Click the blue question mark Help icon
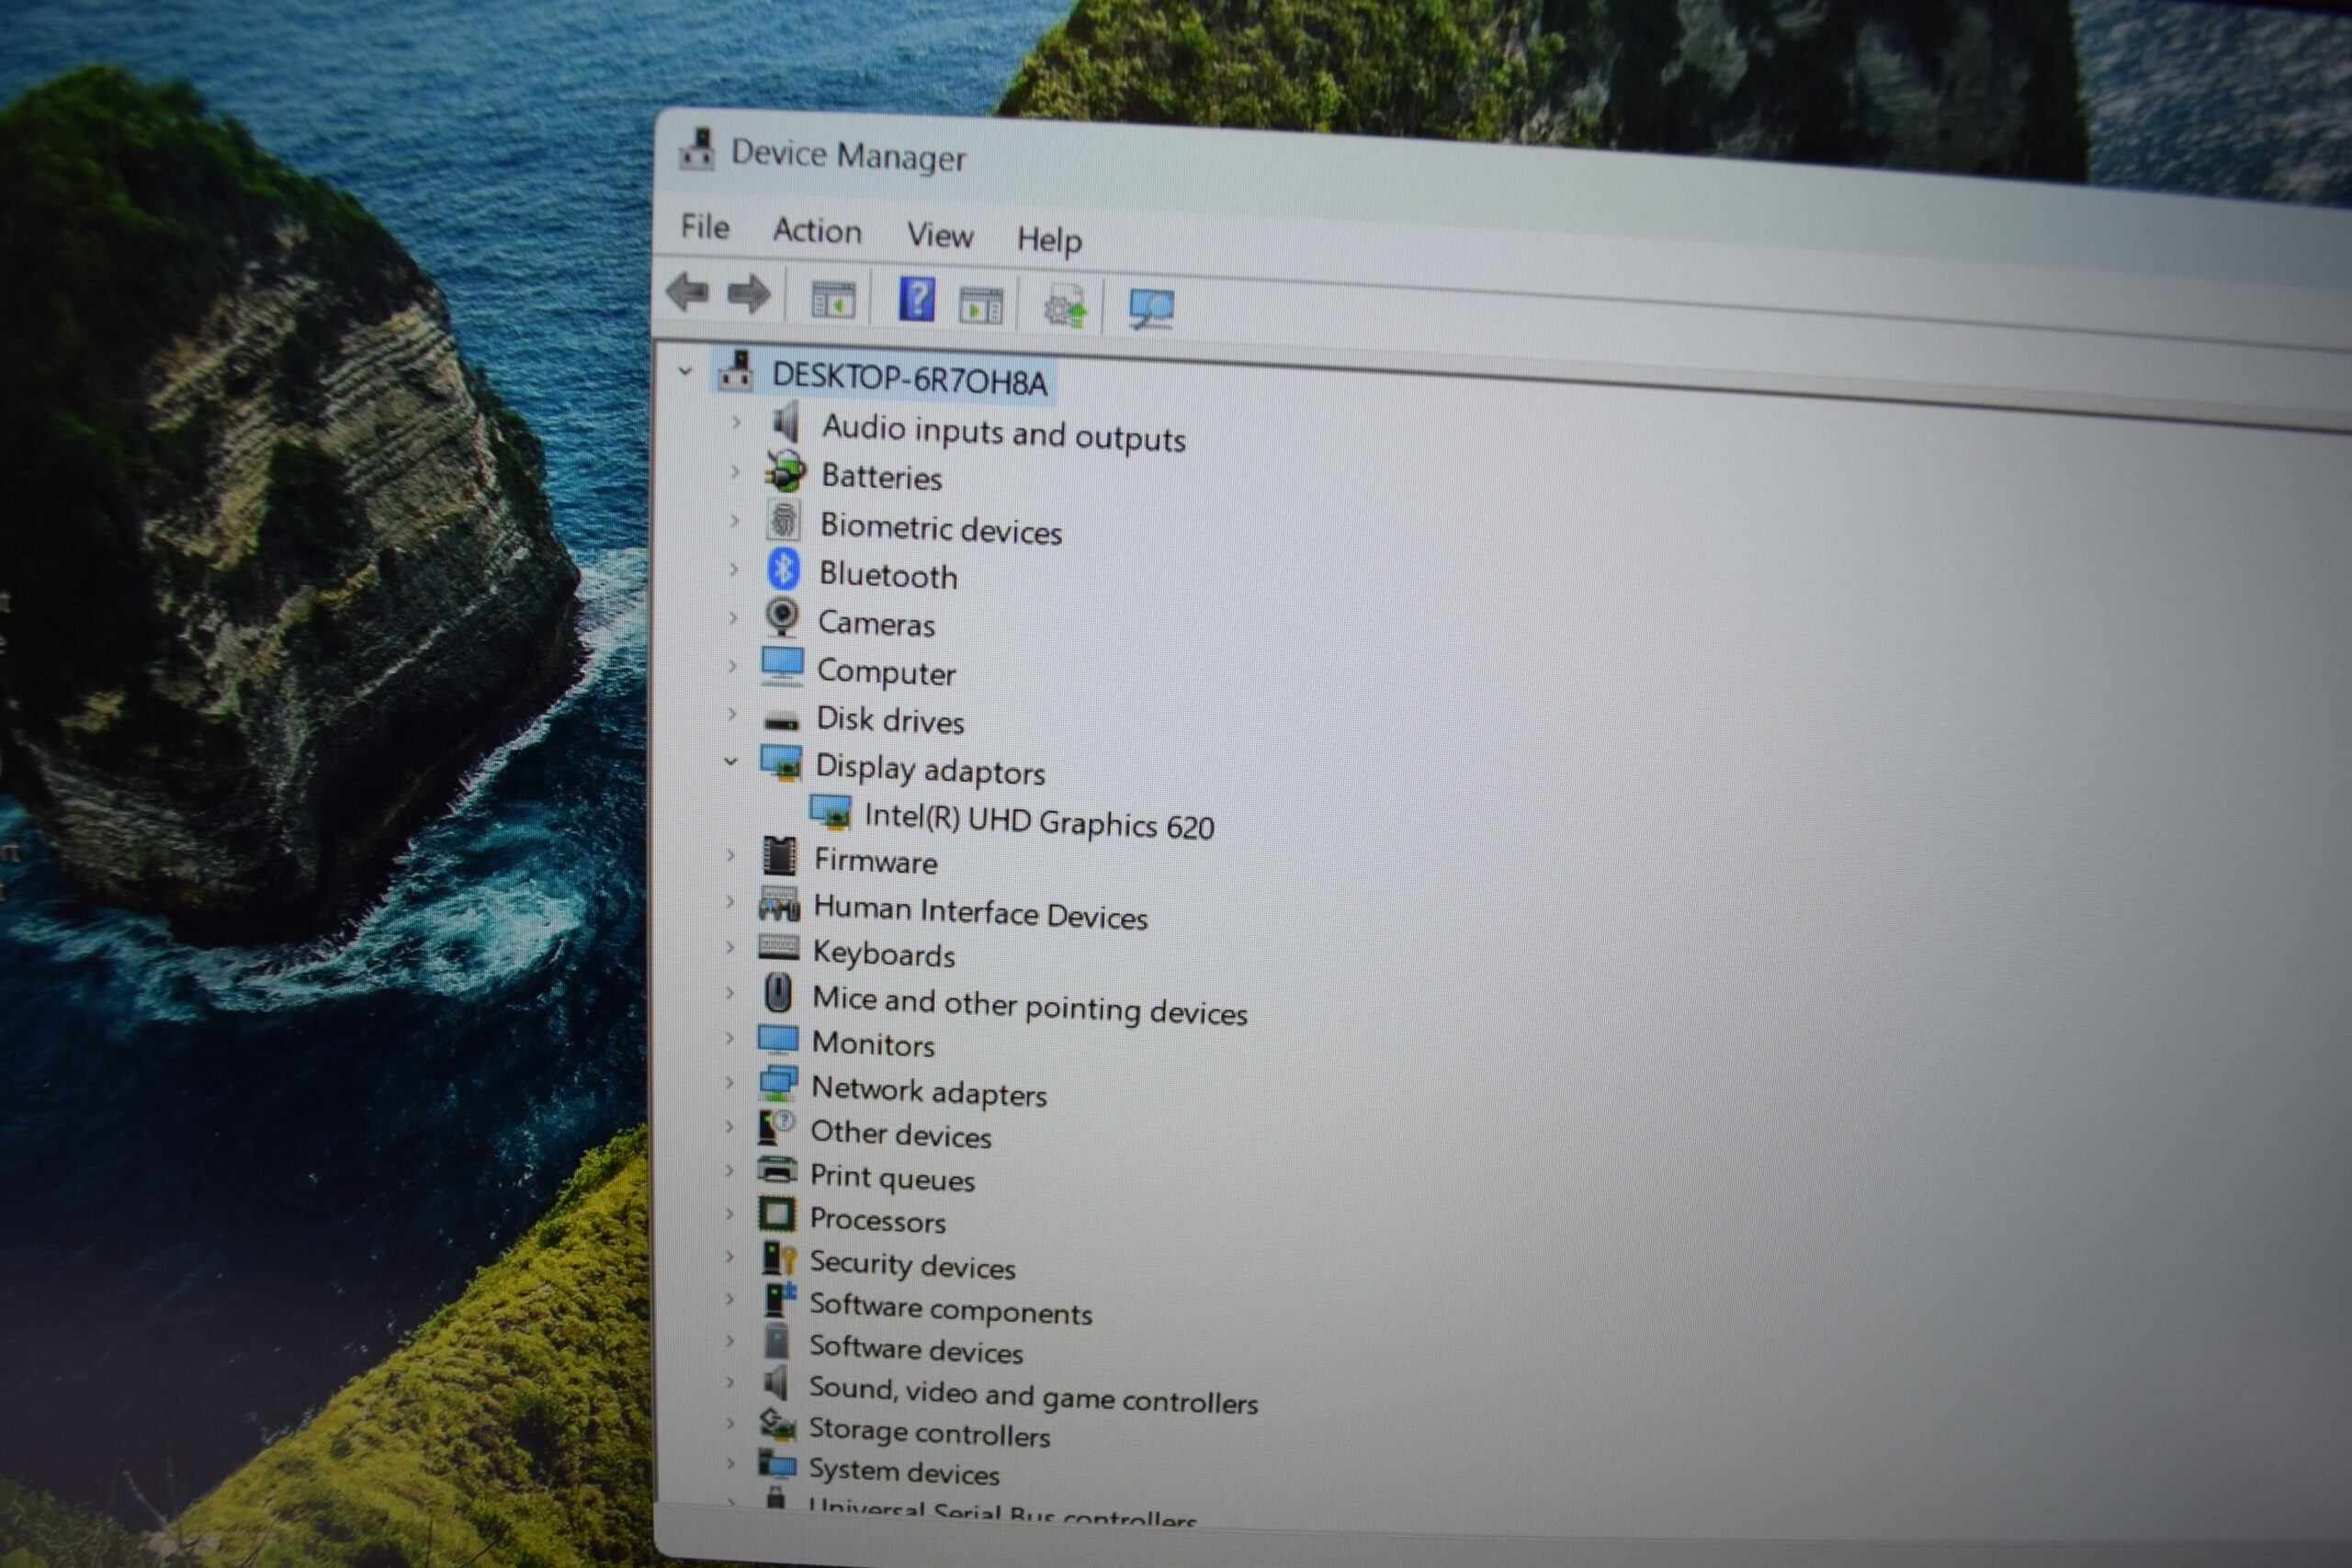The image size is (2352, 1568). [x=916, y=299]
